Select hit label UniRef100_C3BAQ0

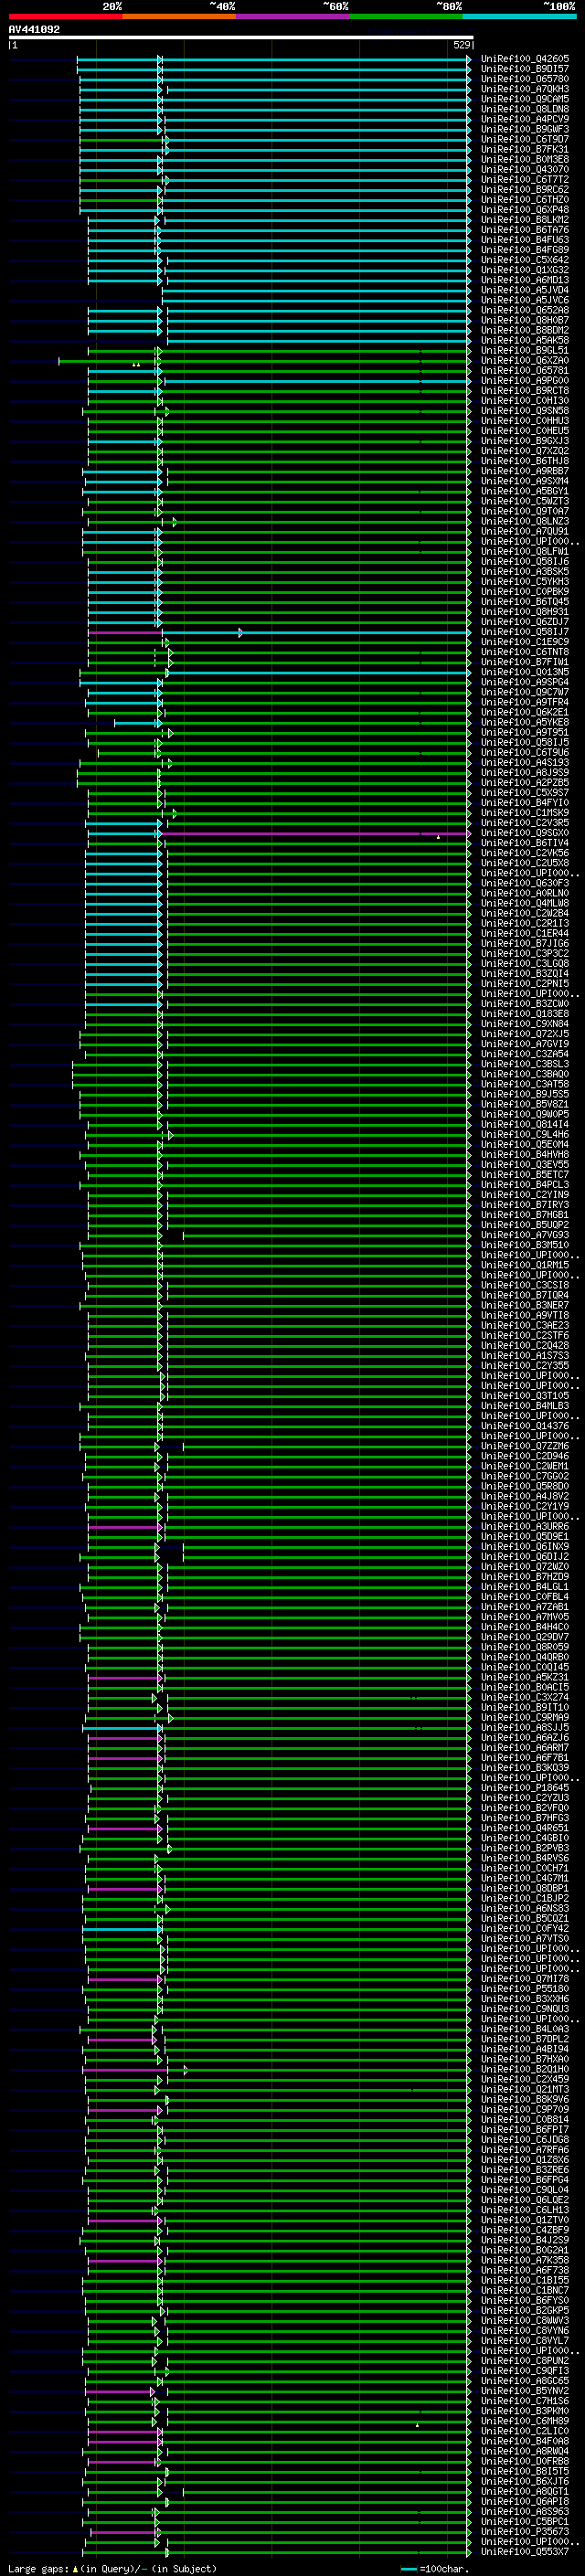coord(525,1074)
